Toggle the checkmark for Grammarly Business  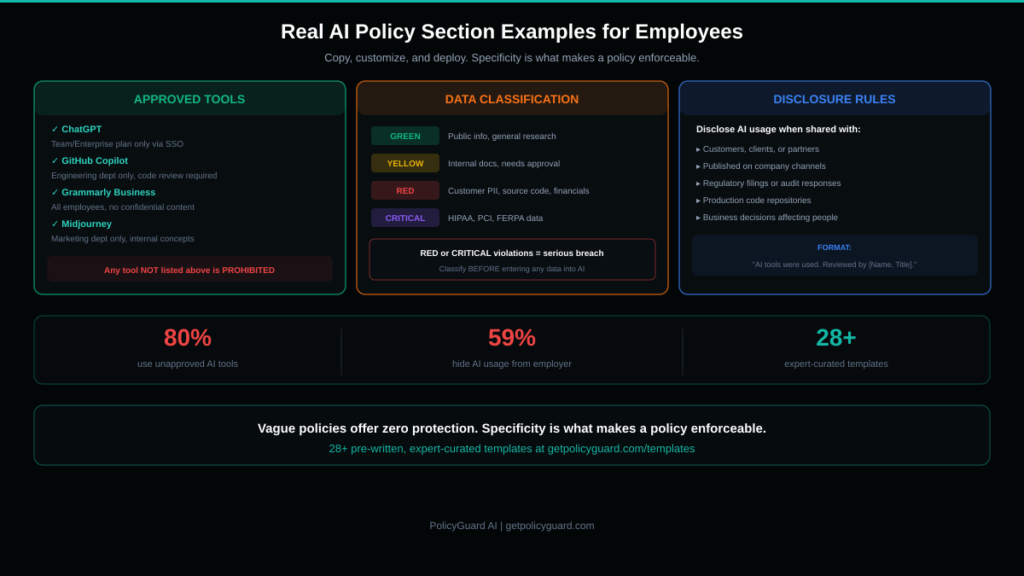53,192
